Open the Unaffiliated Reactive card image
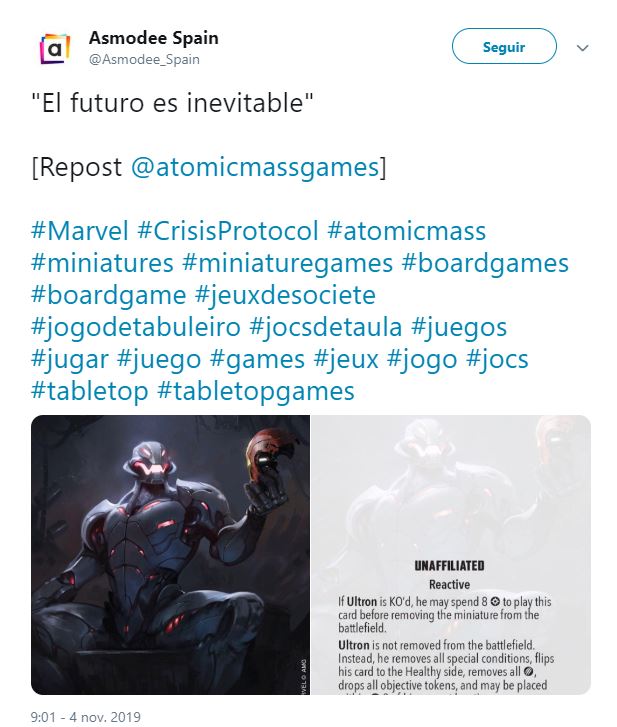The image size is (617, 727). (x=451, y=555)
